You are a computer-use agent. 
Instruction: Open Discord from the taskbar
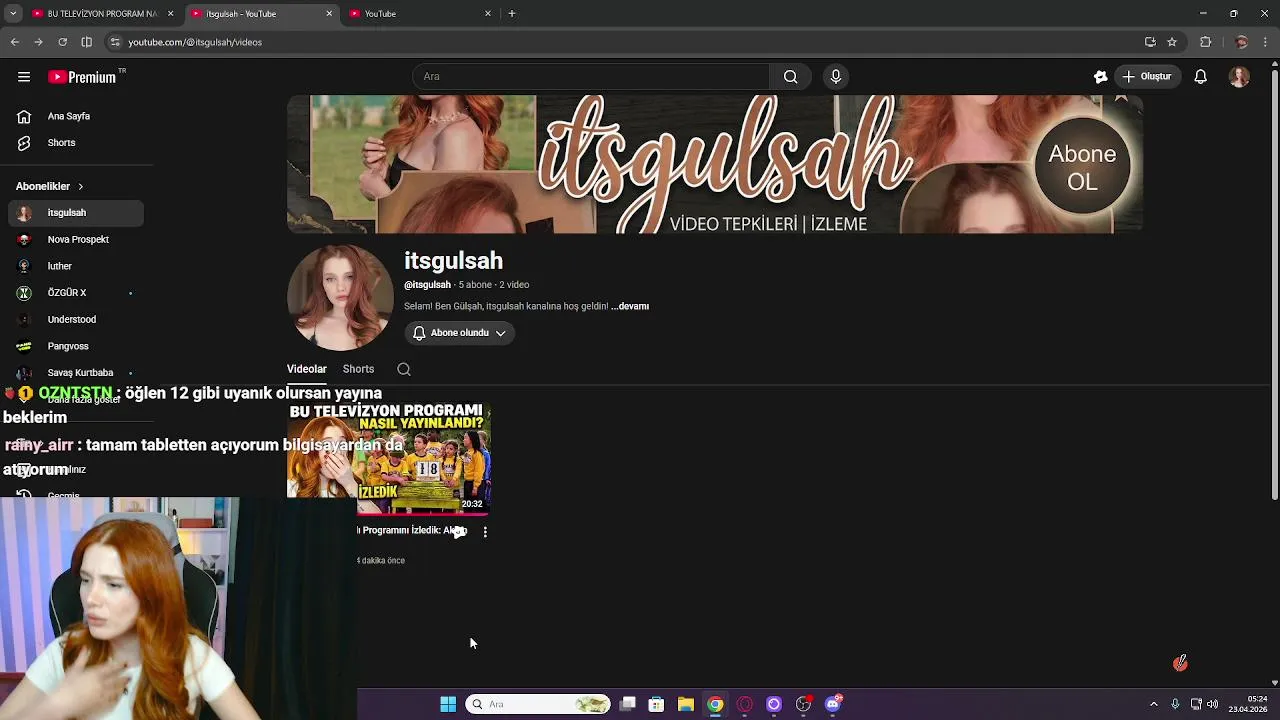pyautogui.click(x=833, y=704)
